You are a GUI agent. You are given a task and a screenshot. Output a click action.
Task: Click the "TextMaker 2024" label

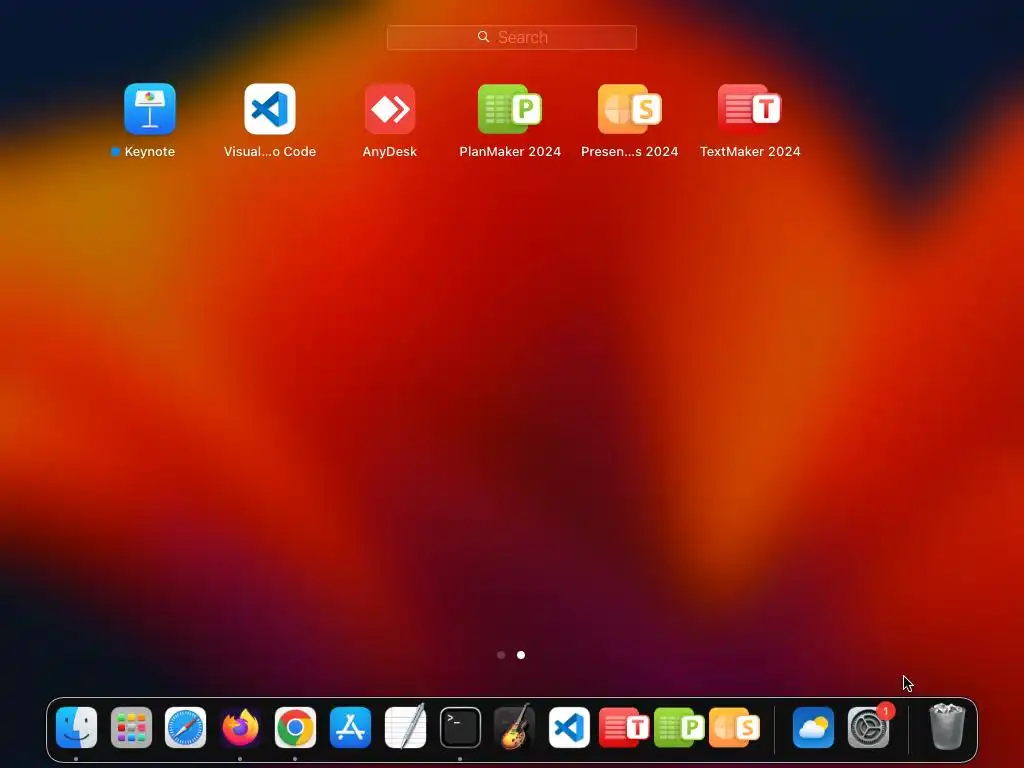[x=750, y=152]
